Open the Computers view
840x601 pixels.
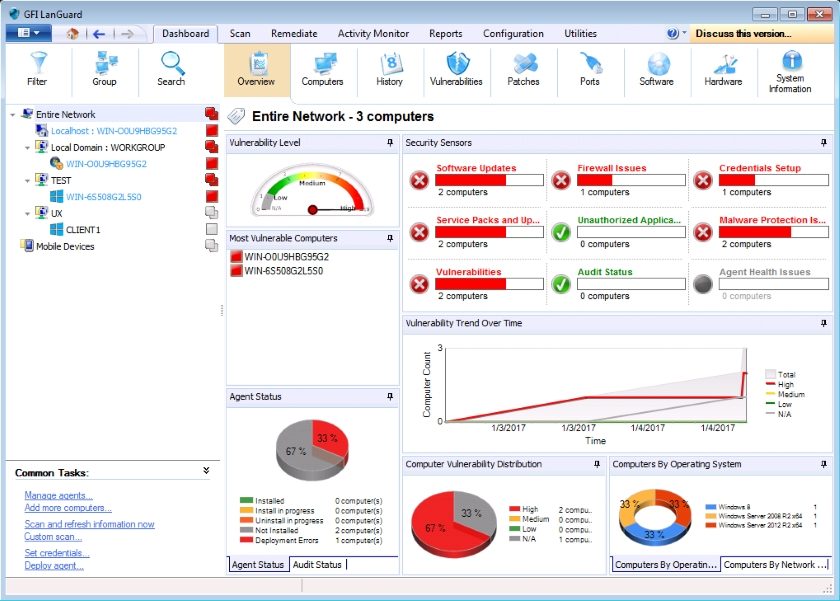point(322,70)
